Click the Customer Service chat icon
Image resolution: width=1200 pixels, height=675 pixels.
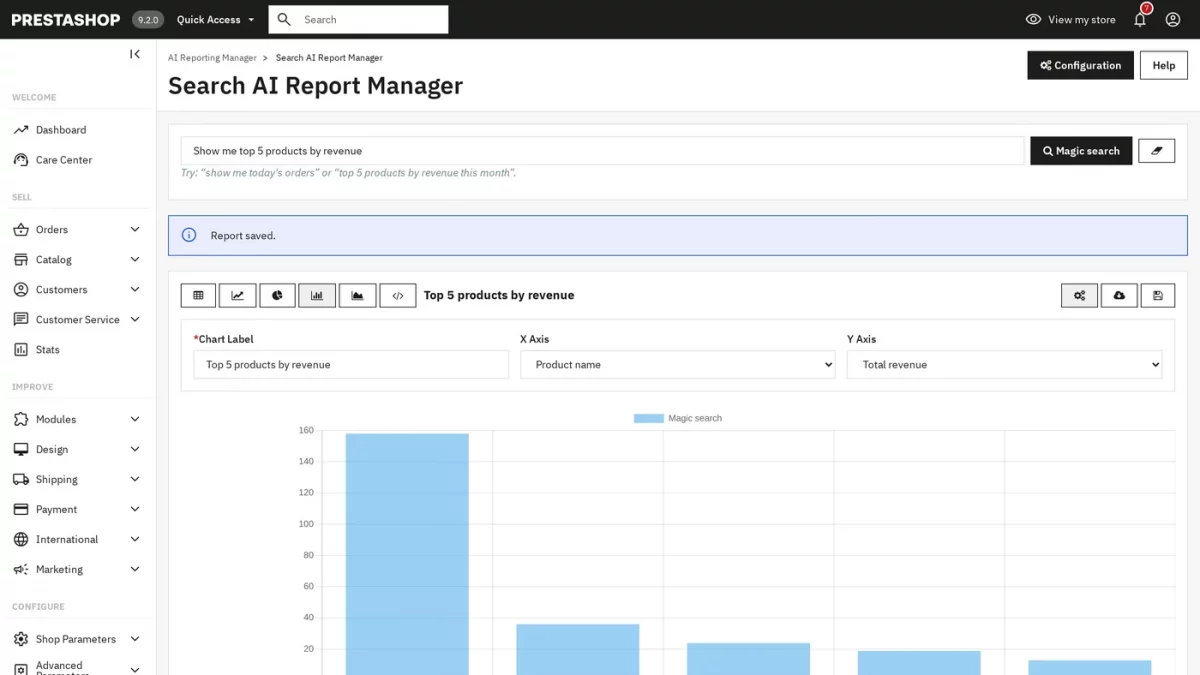pyautogui.click(x=20, y=320)
